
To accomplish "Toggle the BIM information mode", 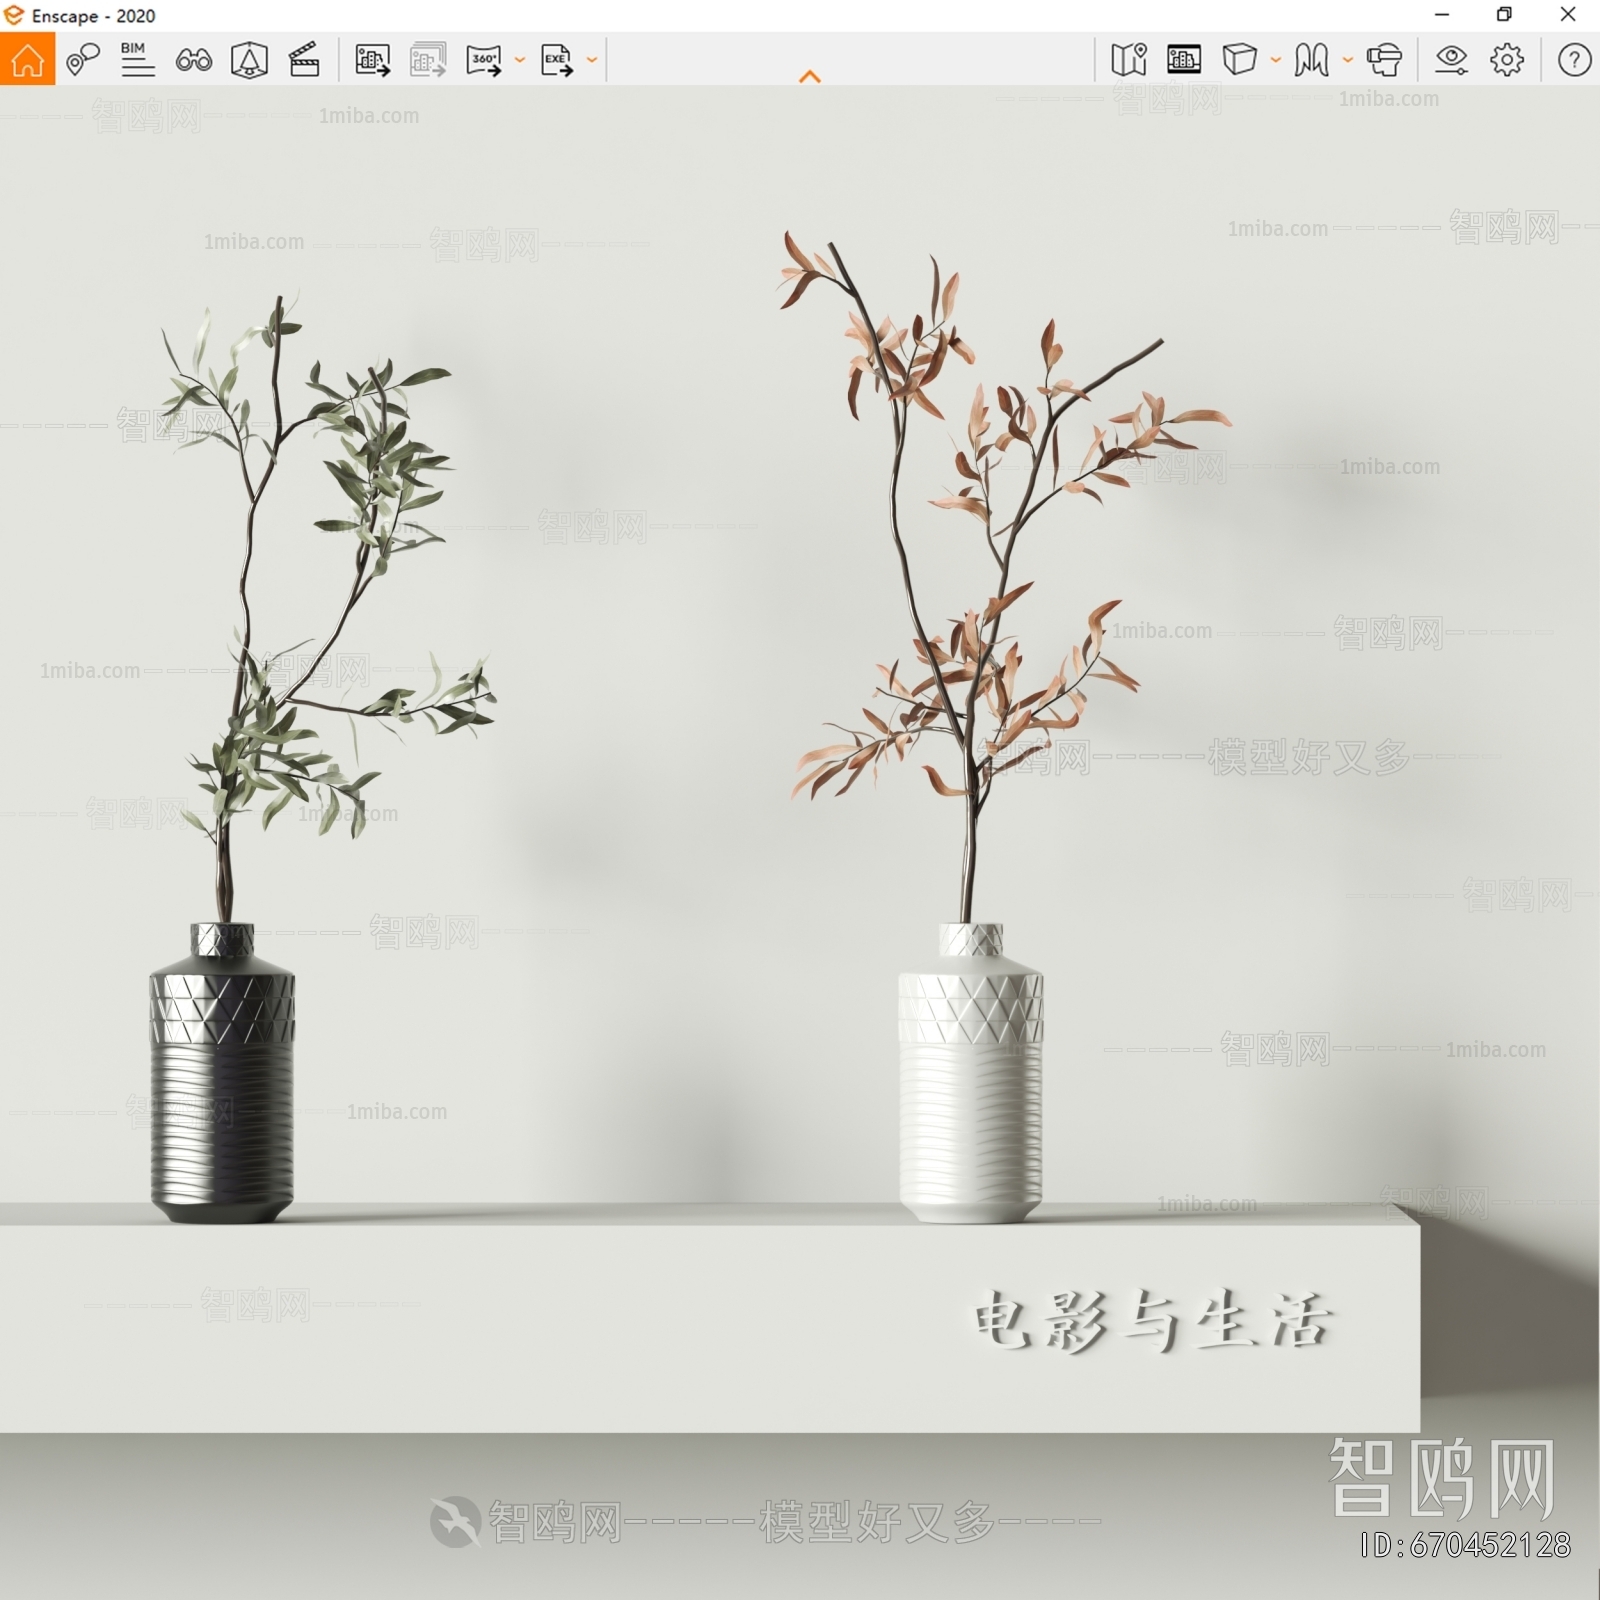I will pos(137,60).
